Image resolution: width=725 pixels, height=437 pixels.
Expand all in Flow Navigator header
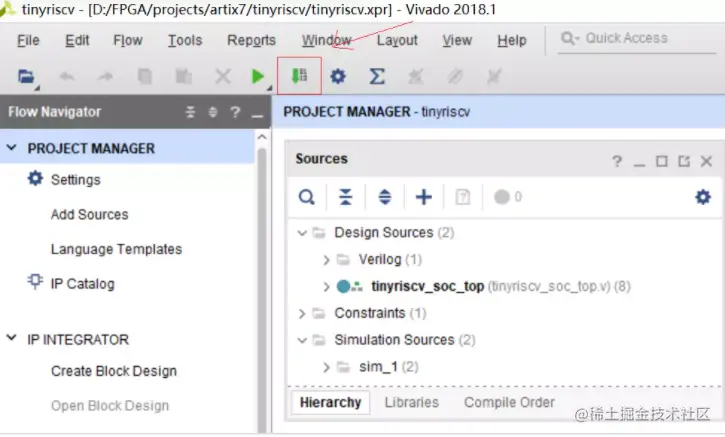pos(213,112)
